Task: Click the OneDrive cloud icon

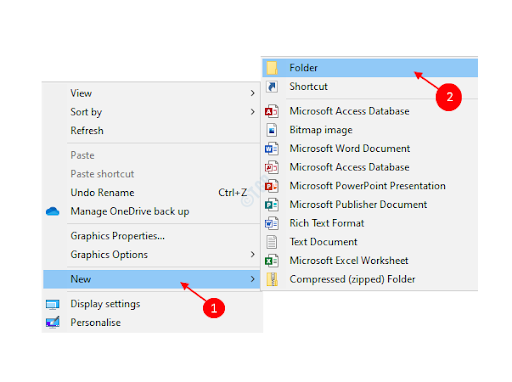Action: [x=53, y=212]
